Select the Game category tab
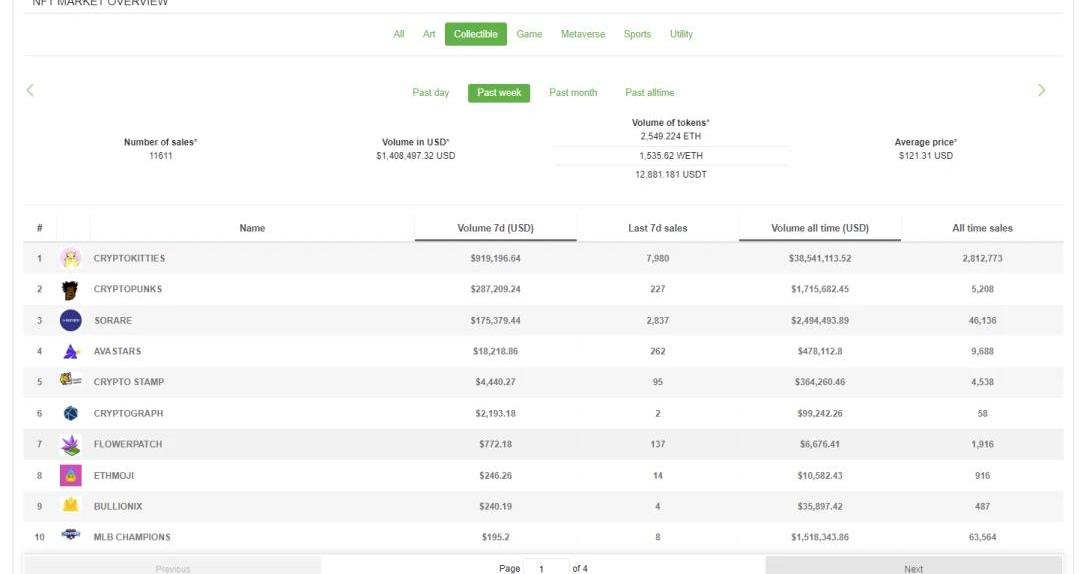 pos(529,34)
